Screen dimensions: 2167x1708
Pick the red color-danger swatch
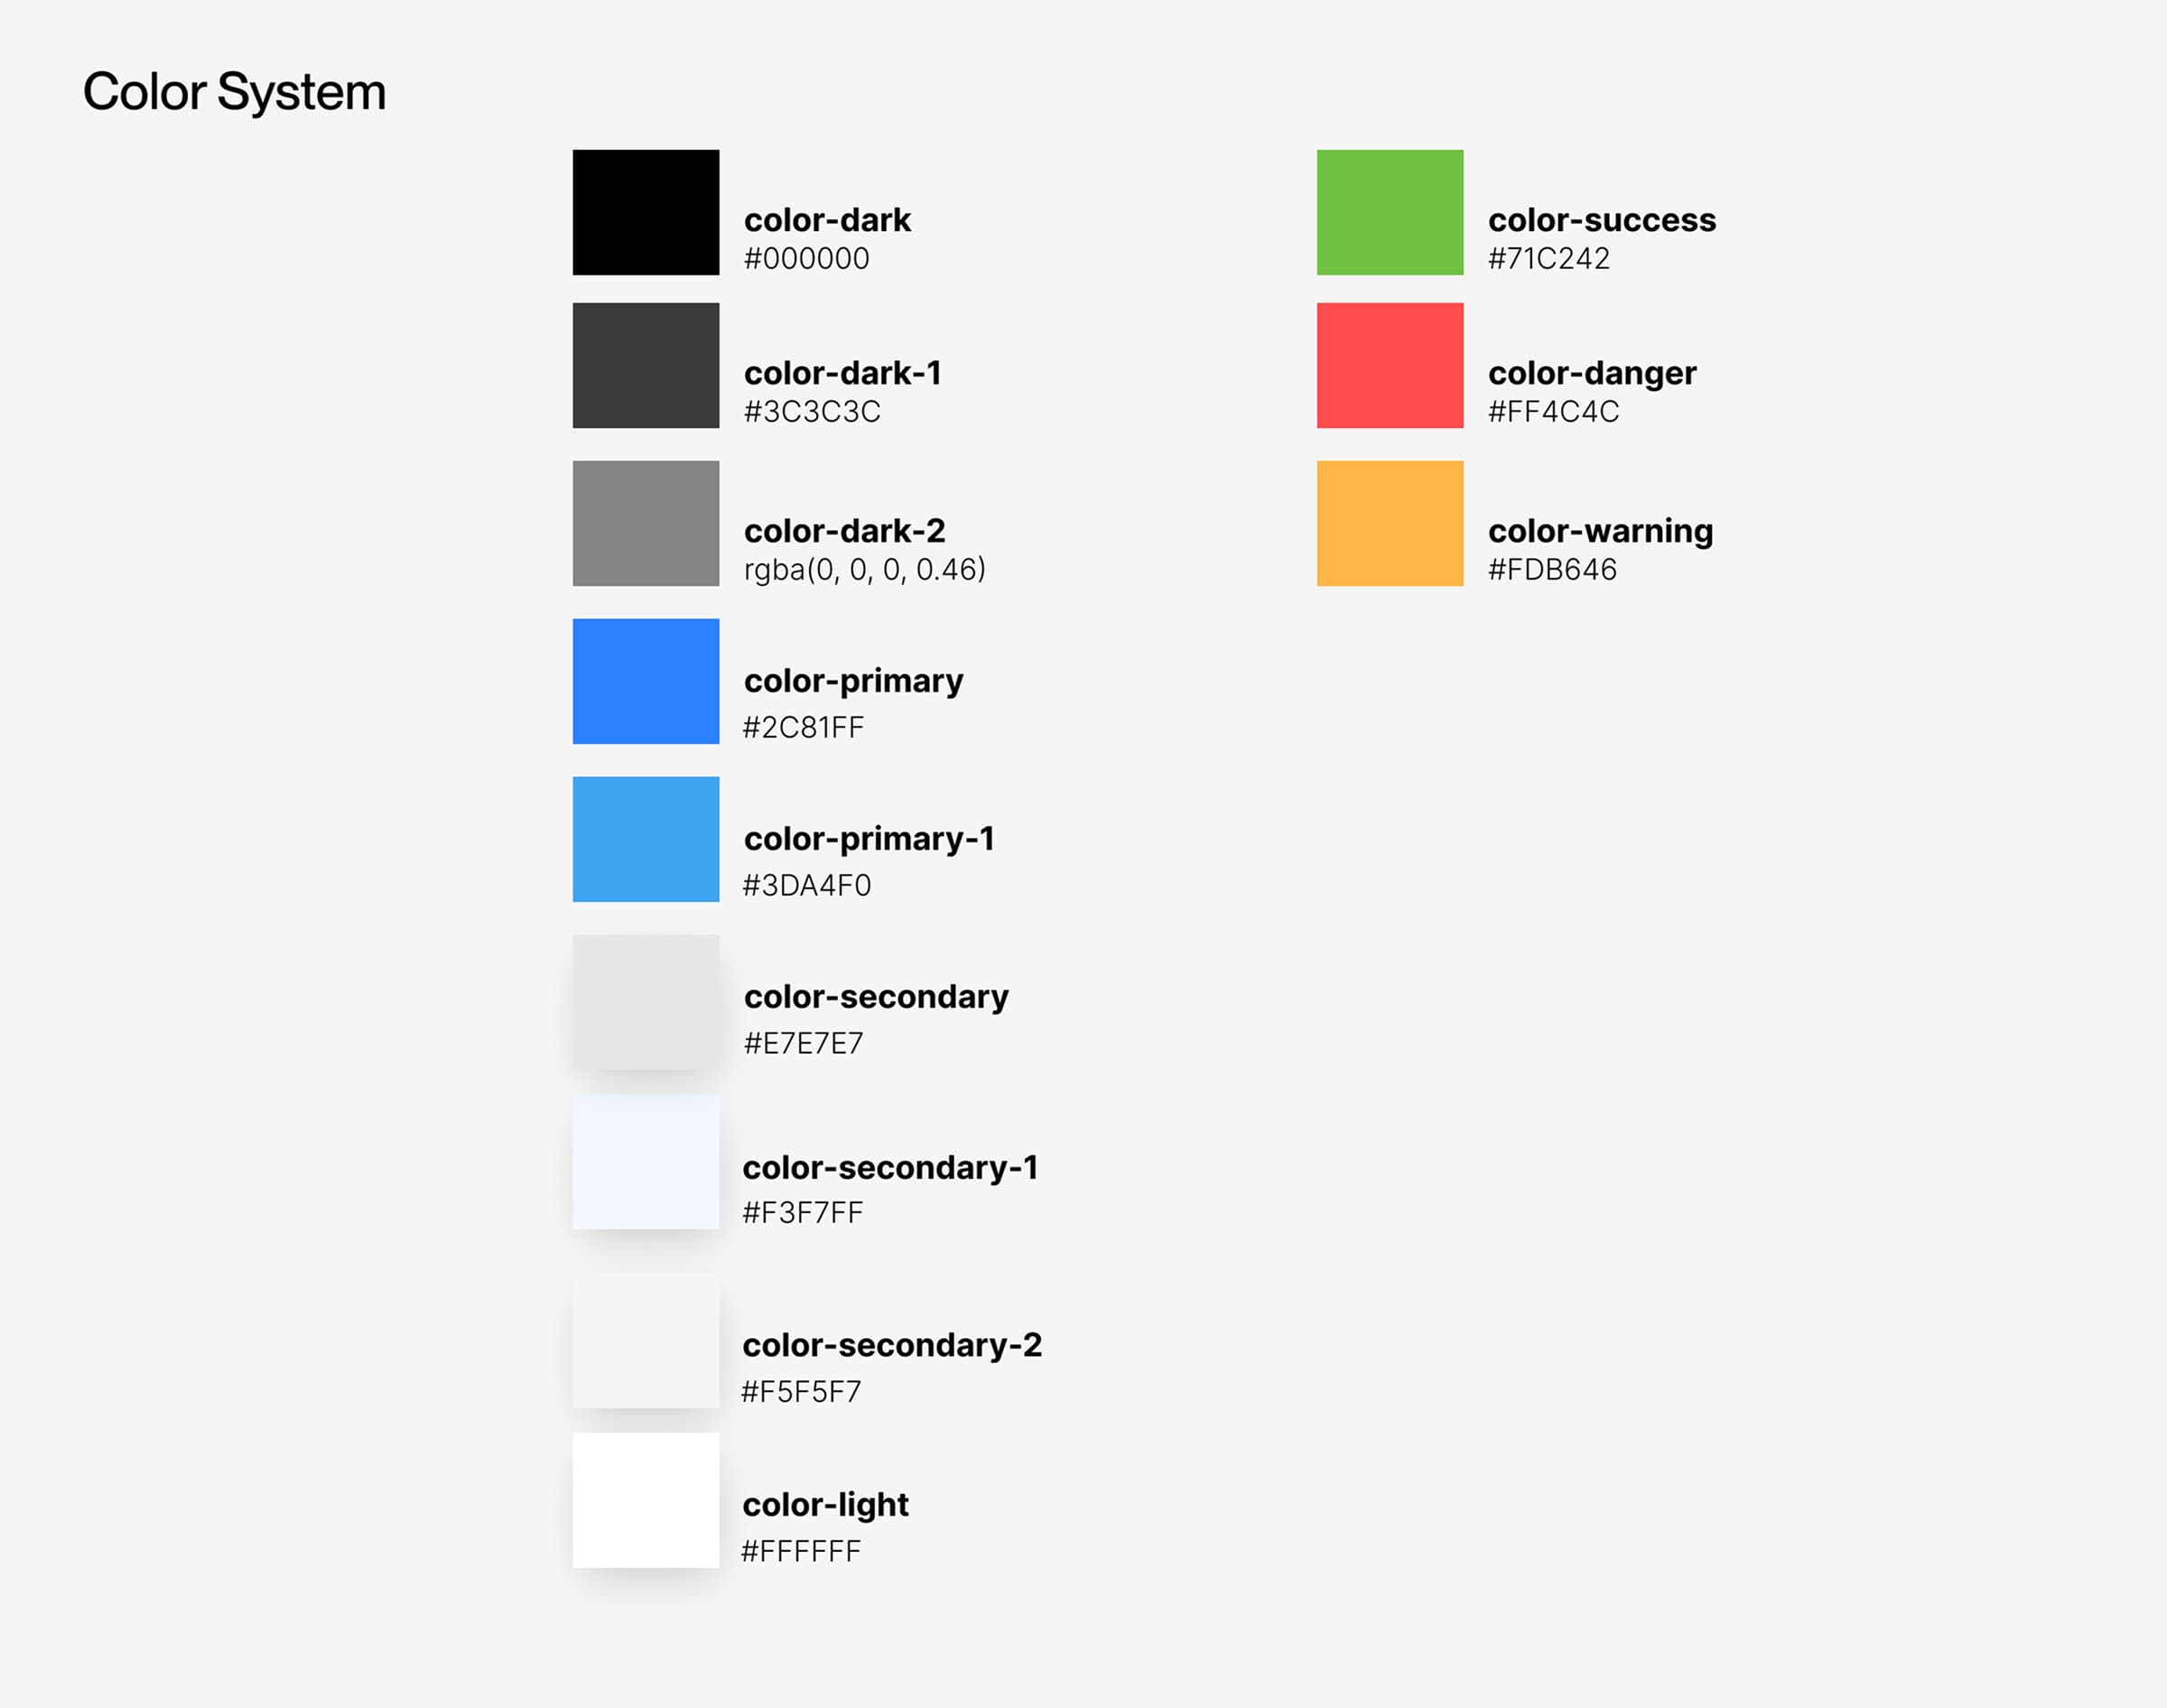(1389, 365)
